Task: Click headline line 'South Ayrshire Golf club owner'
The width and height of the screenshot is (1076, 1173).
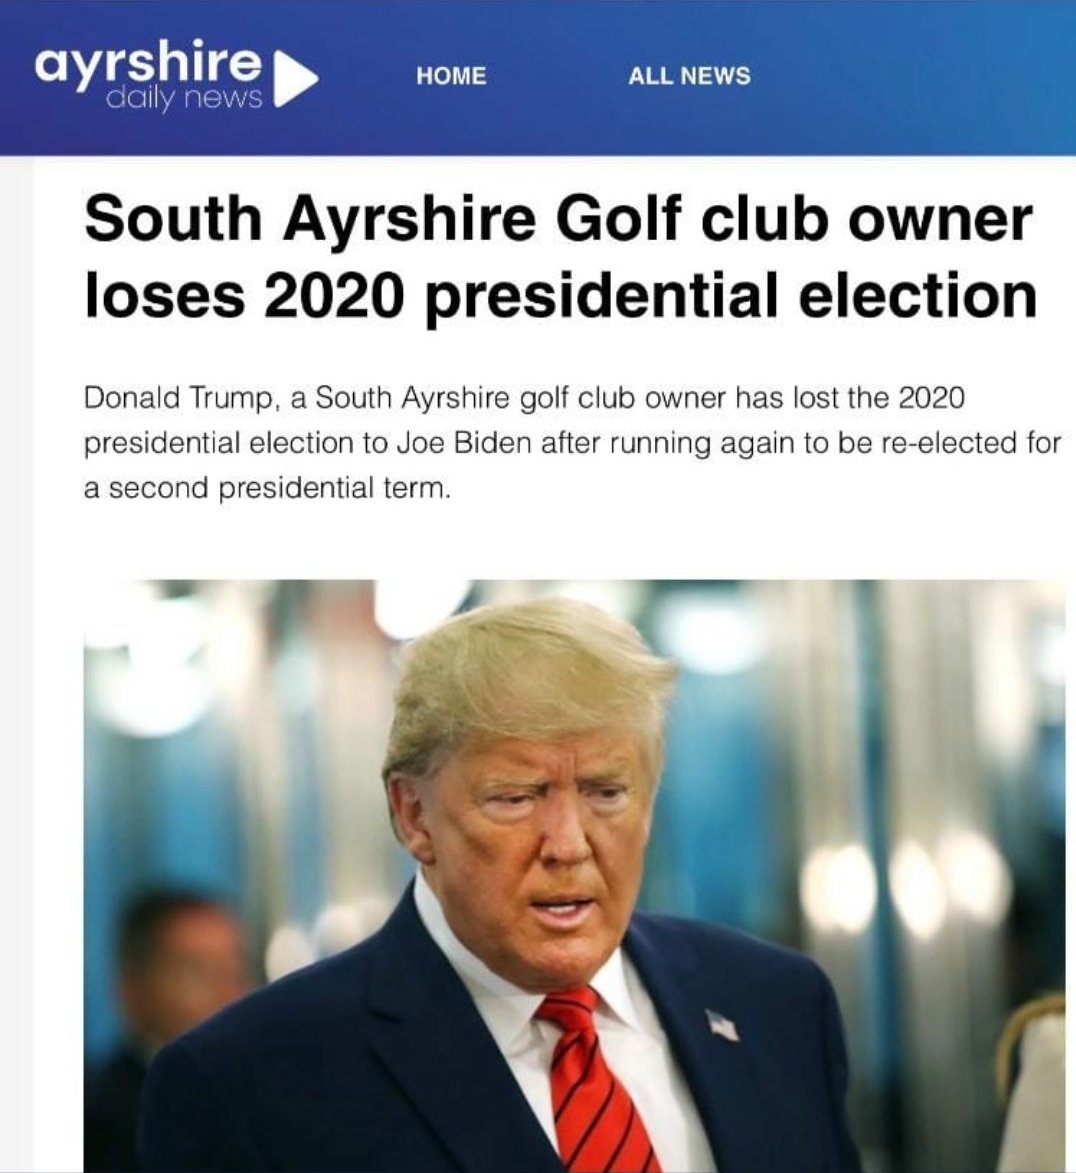Action: [559, 218]
